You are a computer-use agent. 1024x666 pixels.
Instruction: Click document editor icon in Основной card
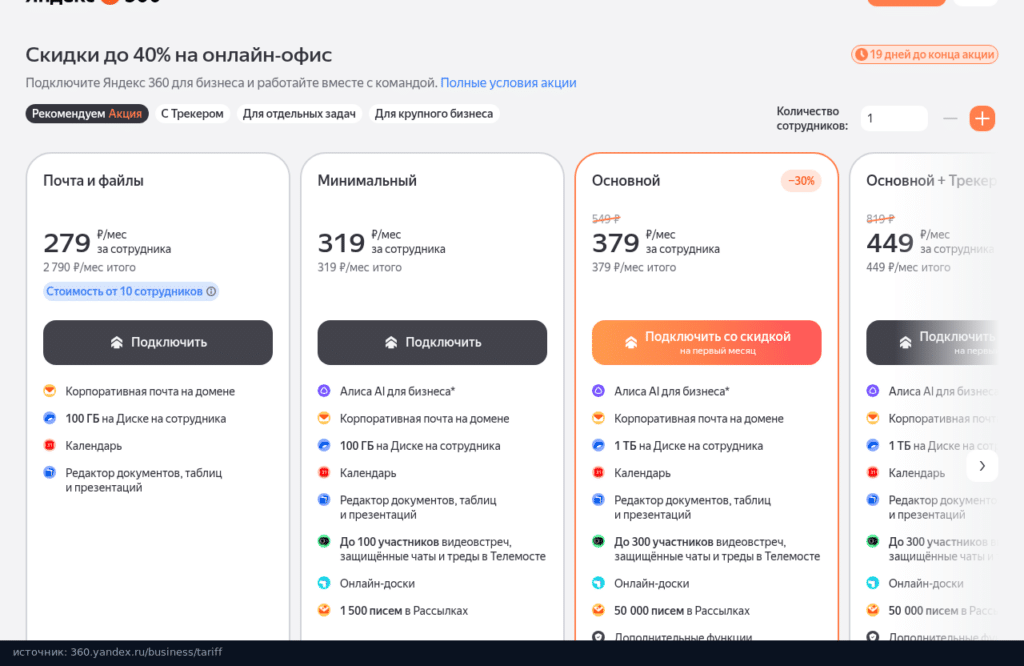coord(598,500)
